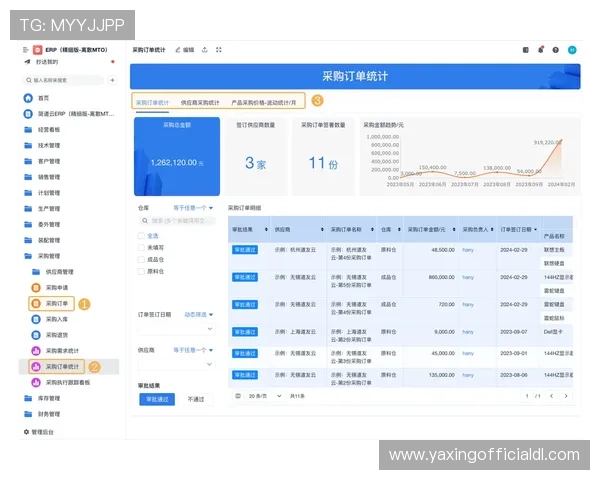Click the dark panel icon left of bell

pyautogui.click(x=526, y=50)
